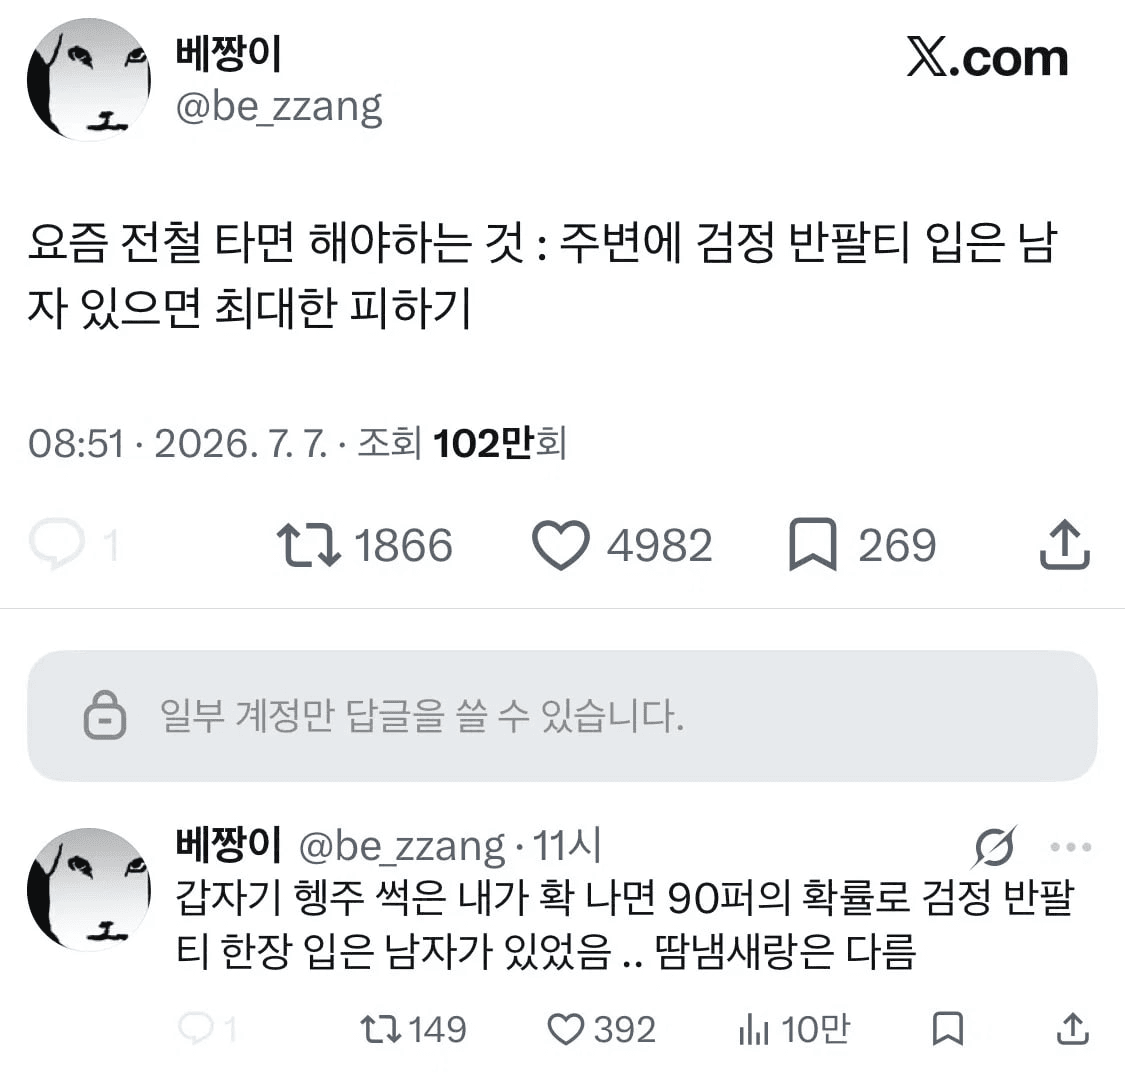The image size is (1125, 1080).
Task: View analytics icon showing 10만 views
Action: click(x=753, y=1030)
